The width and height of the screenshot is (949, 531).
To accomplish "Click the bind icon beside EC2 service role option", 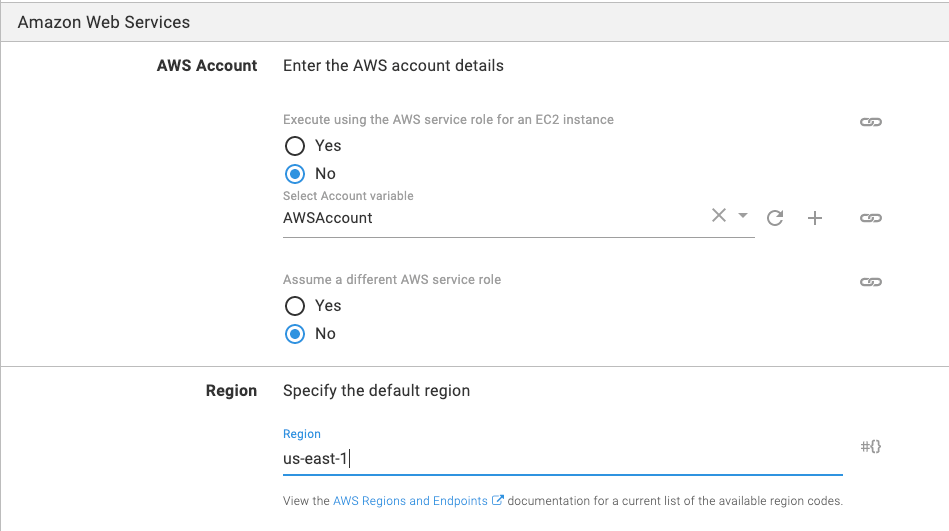I will [870, 122].
